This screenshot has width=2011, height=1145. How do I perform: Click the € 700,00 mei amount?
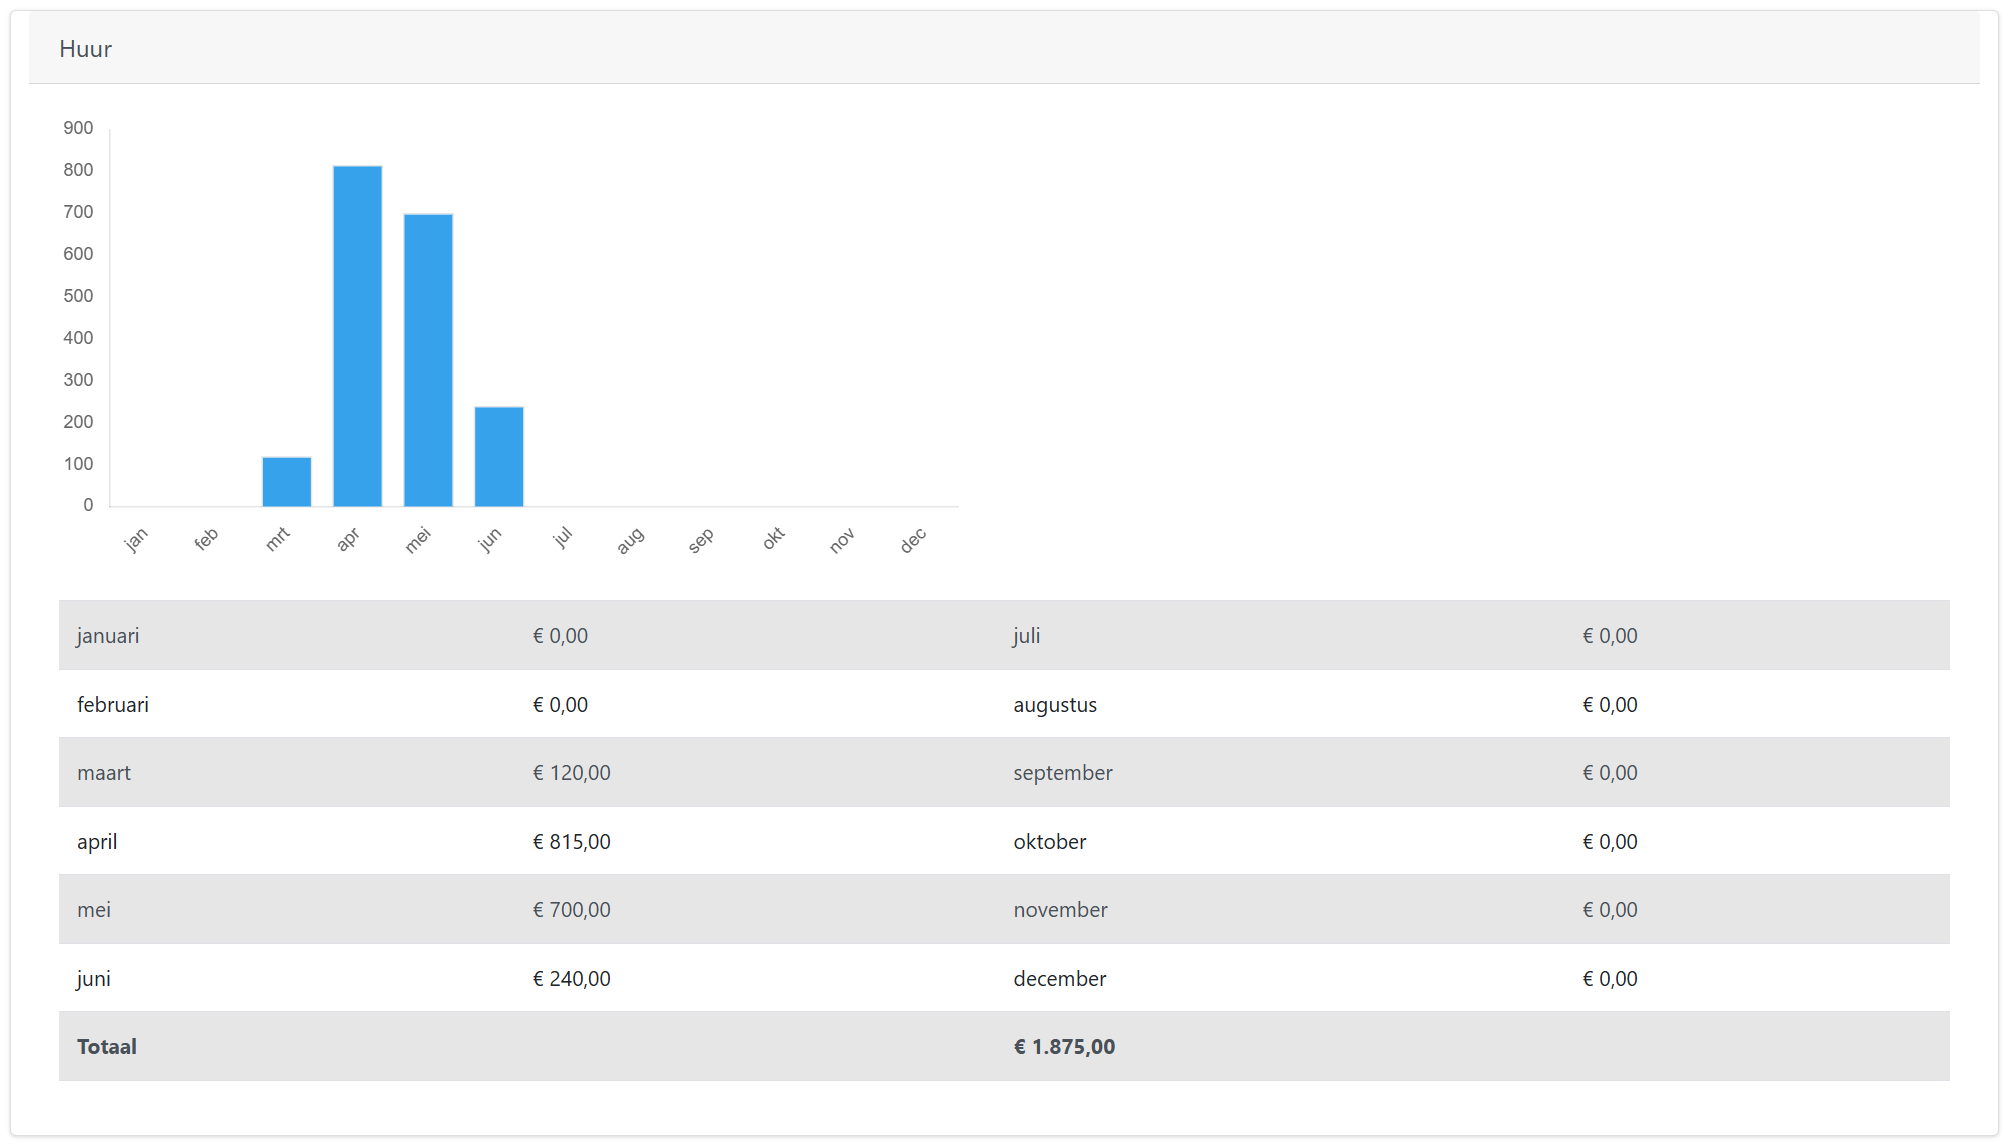(x=571, y=910)
